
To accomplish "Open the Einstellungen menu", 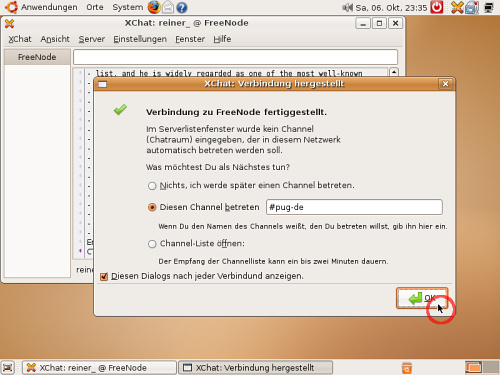I will [x=140, y=39].
